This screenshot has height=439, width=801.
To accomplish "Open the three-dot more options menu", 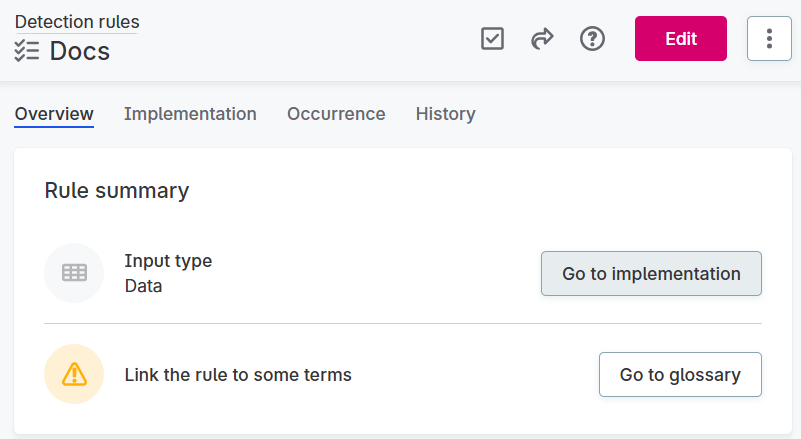I will coord(769,39).
